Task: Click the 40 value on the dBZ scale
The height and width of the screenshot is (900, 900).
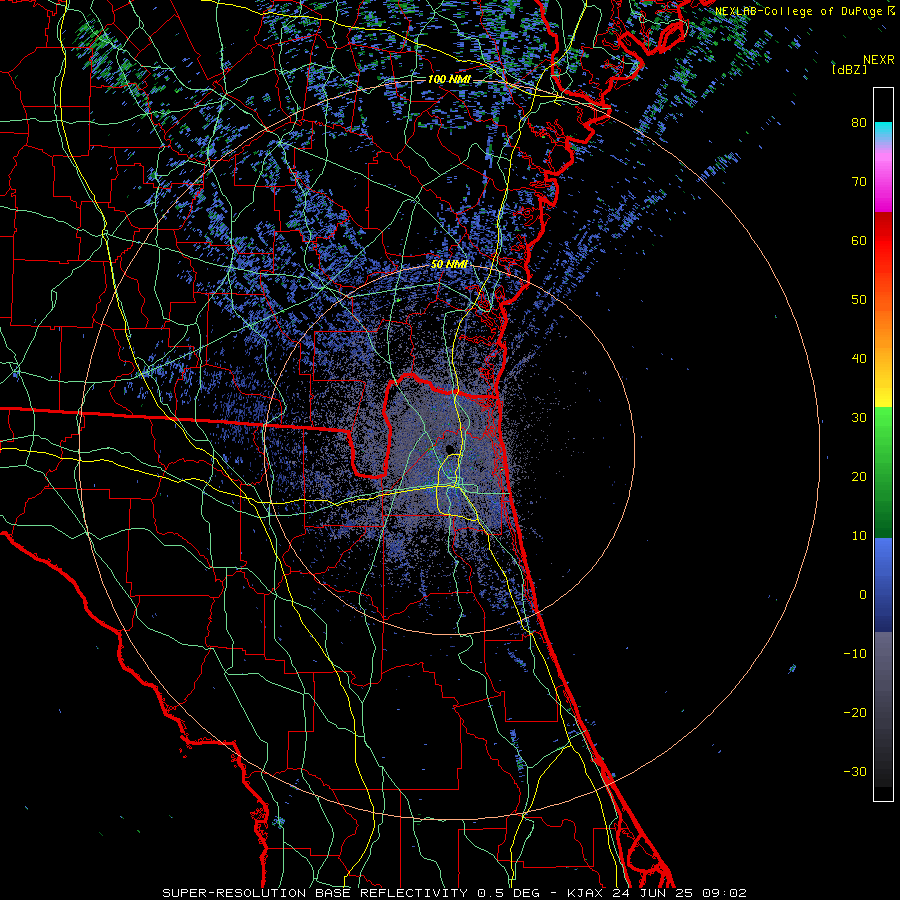Action: tap(859, 359)
